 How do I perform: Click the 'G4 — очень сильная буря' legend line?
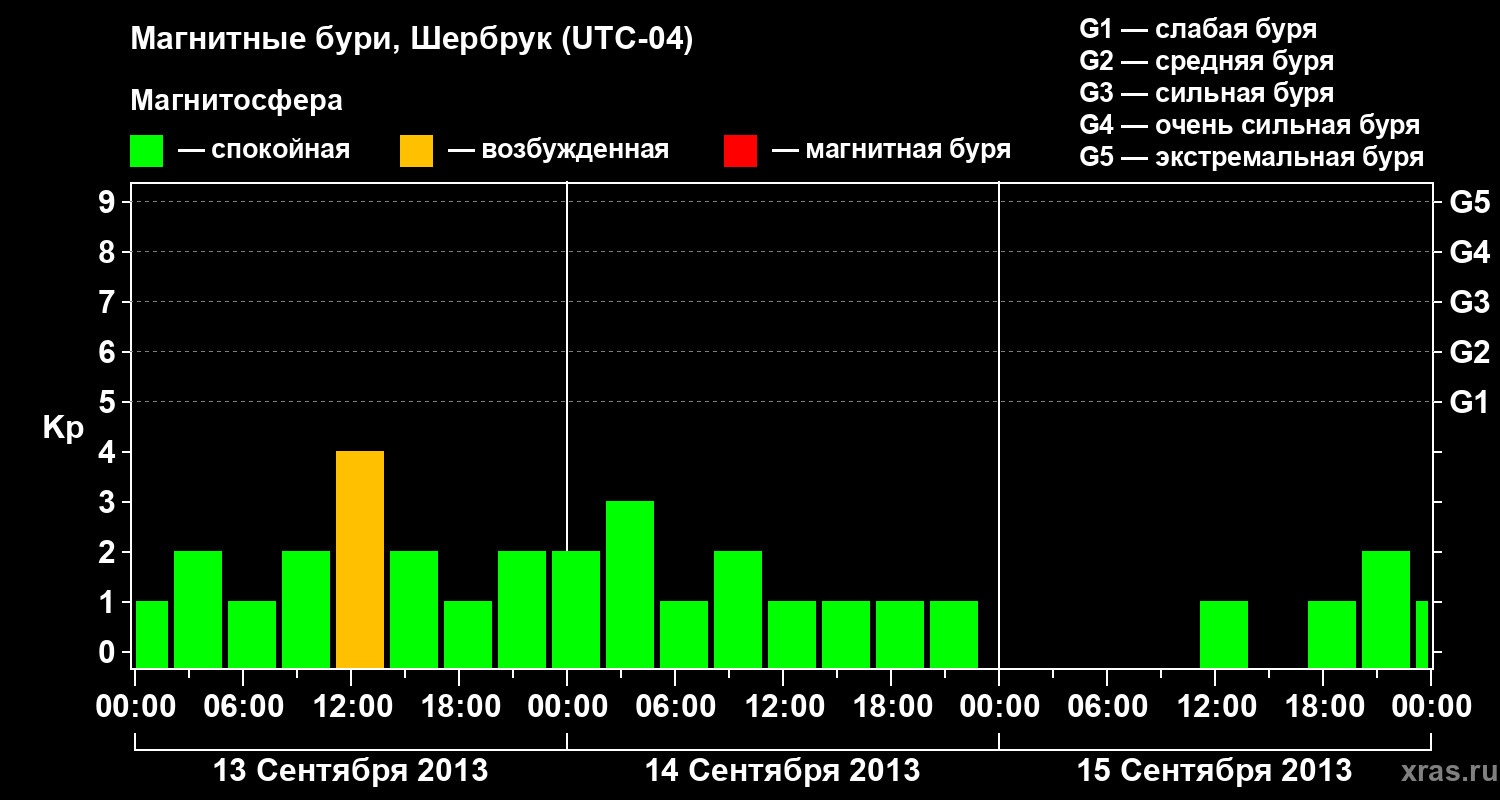point(1250,125)
